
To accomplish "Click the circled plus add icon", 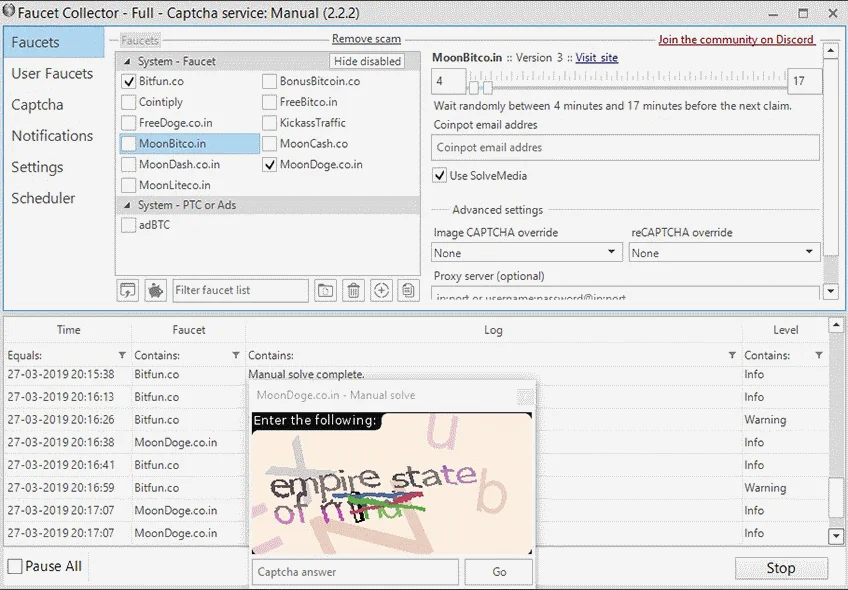I will coord(381,290).
